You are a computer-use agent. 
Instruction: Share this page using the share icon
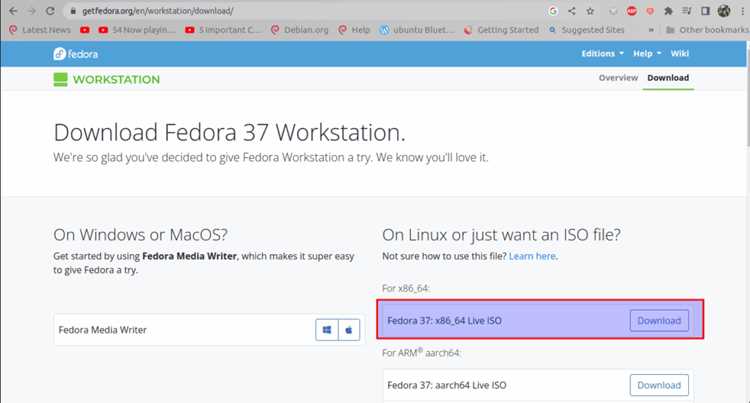click(572, 11)
